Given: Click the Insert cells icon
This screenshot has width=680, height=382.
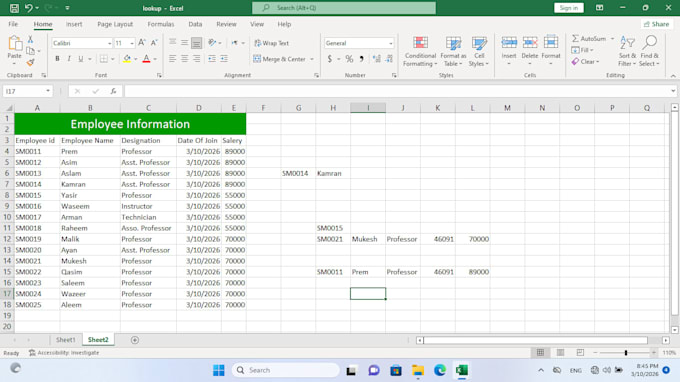Looking at the screenshot, I should (x=509, y=42).
